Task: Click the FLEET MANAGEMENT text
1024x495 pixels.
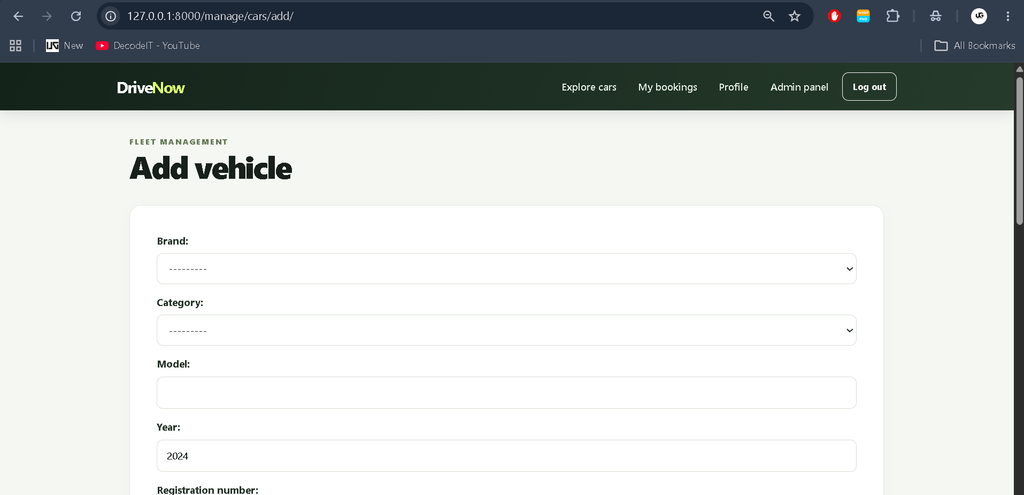Action: click(178, 142)
